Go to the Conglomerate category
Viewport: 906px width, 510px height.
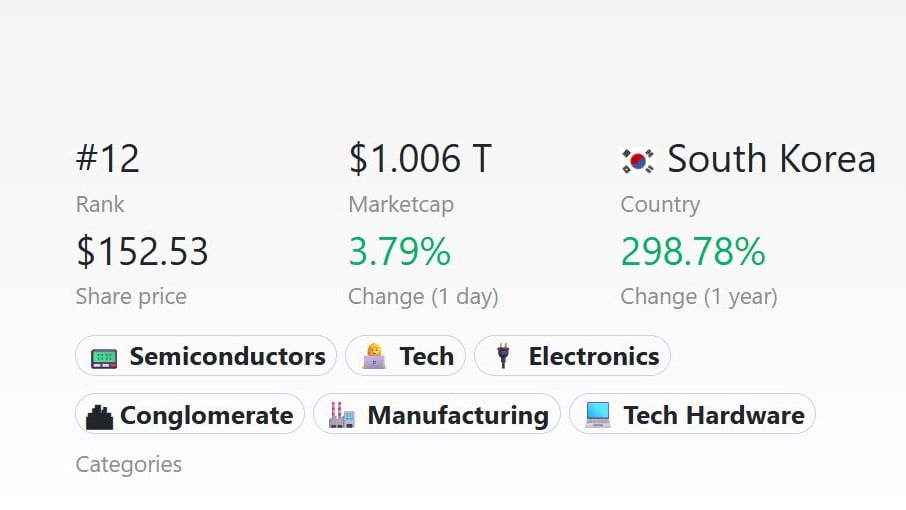coord(206,415)
